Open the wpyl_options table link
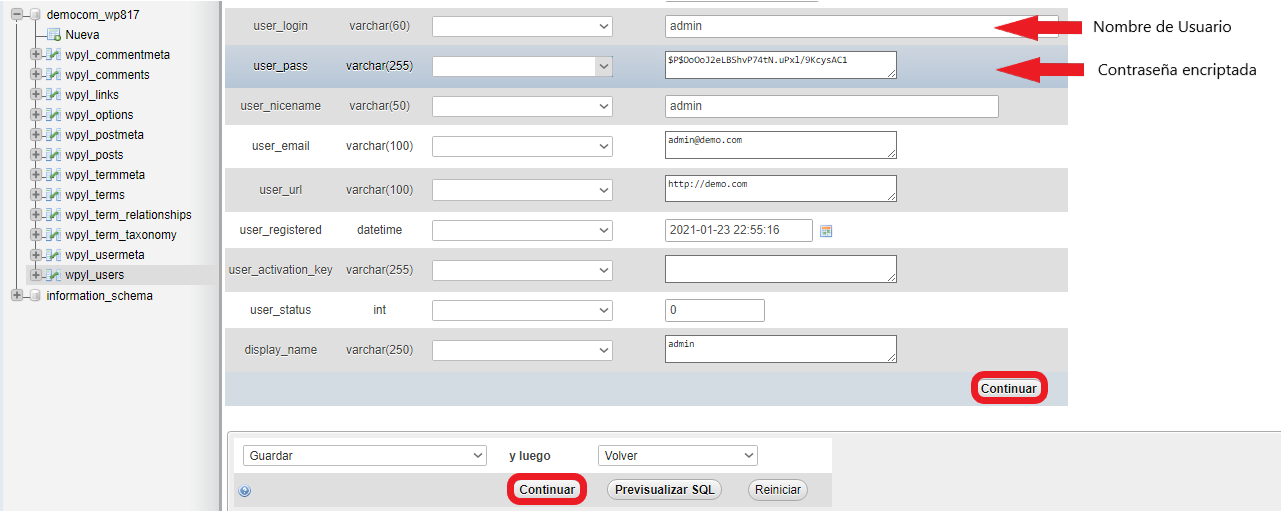The height and width of the screenshot is (511, 1281). [99, 115]
